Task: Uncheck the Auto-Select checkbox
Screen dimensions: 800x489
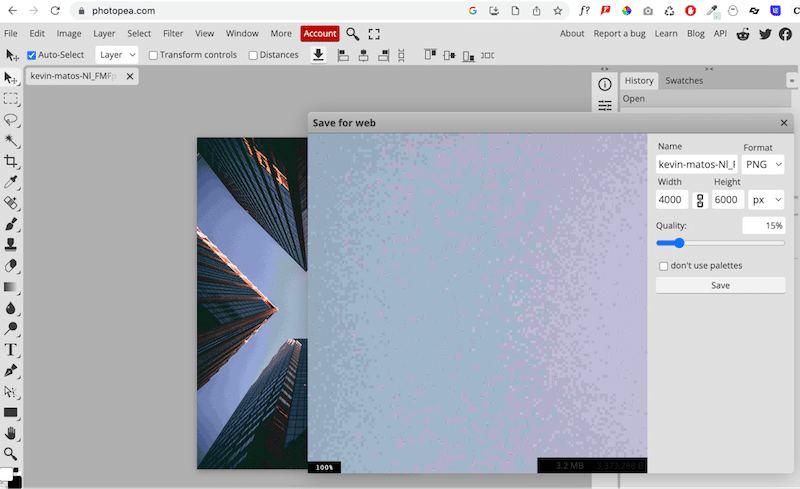Action: click(x=32, y=55)
